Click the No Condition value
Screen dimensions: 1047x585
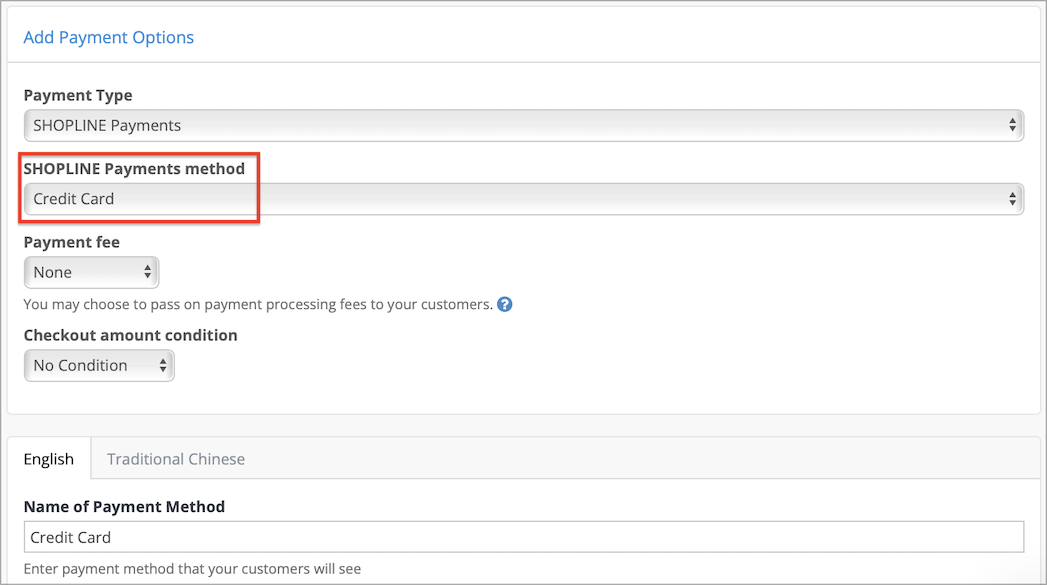tap(80, 365)
